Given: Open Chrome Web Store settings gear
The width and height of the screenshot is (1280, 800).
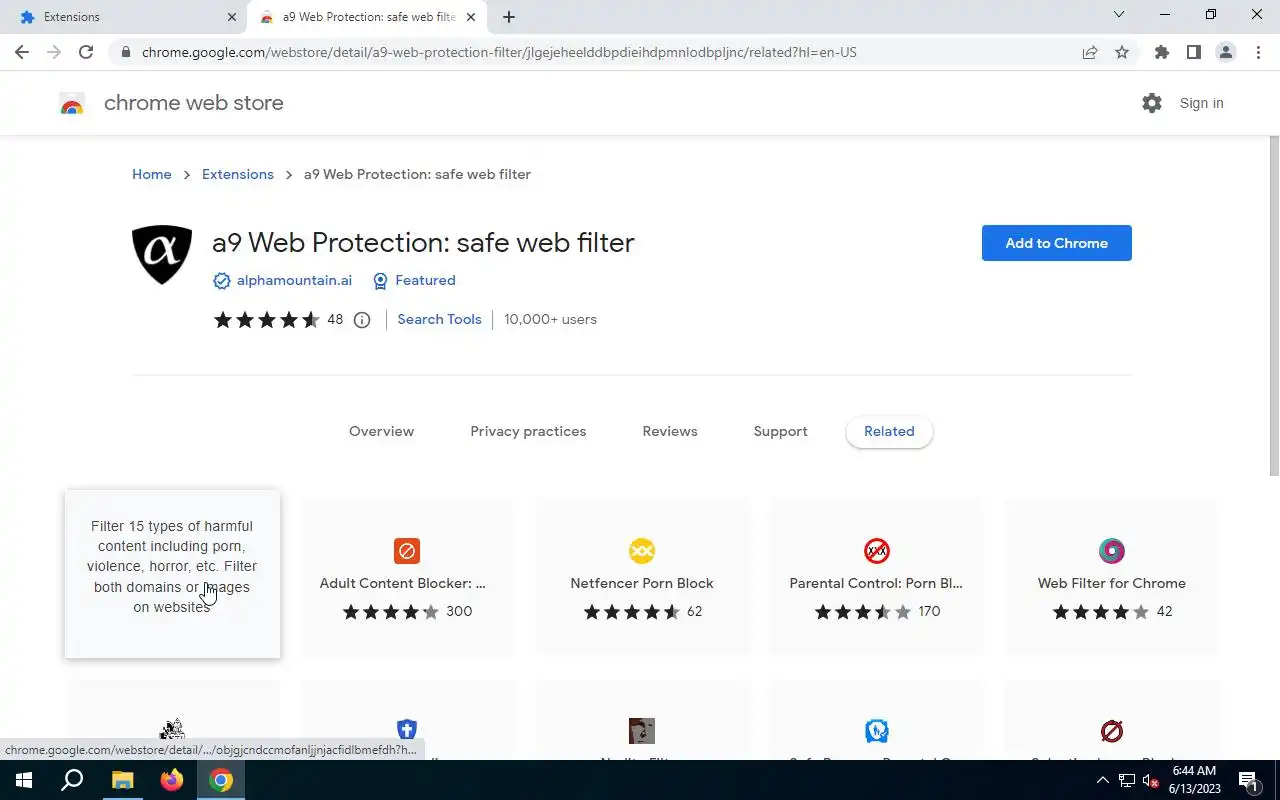Looking at the screenshot, I should tap(1152, 103).
